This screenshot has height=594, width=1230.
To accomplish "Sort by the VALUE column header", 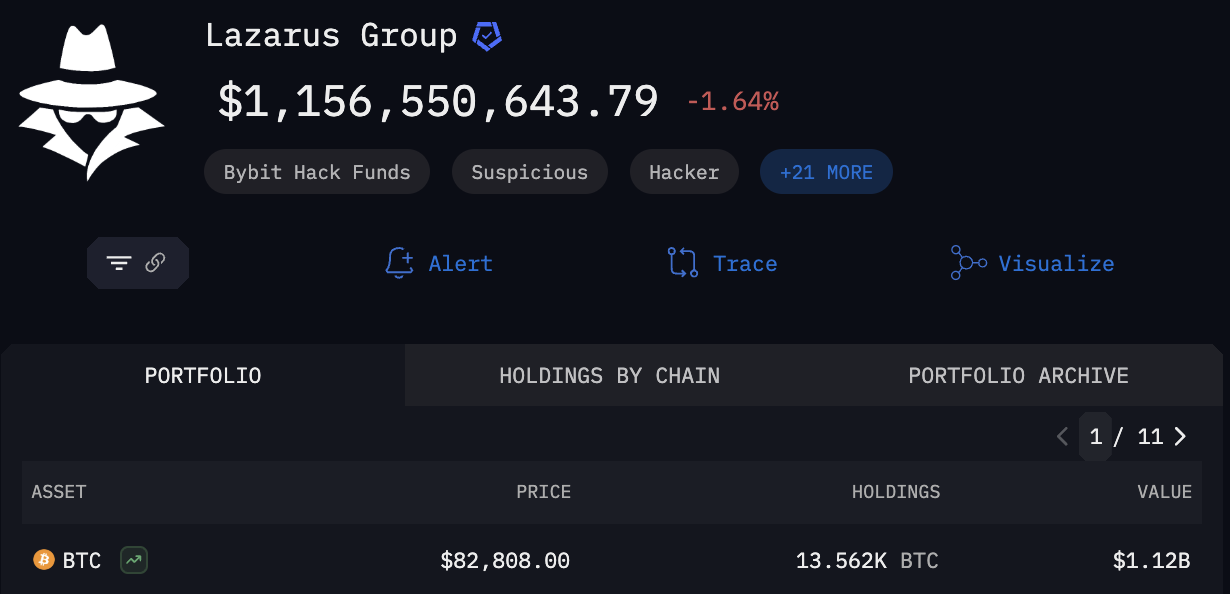I will click(1164, 492).
